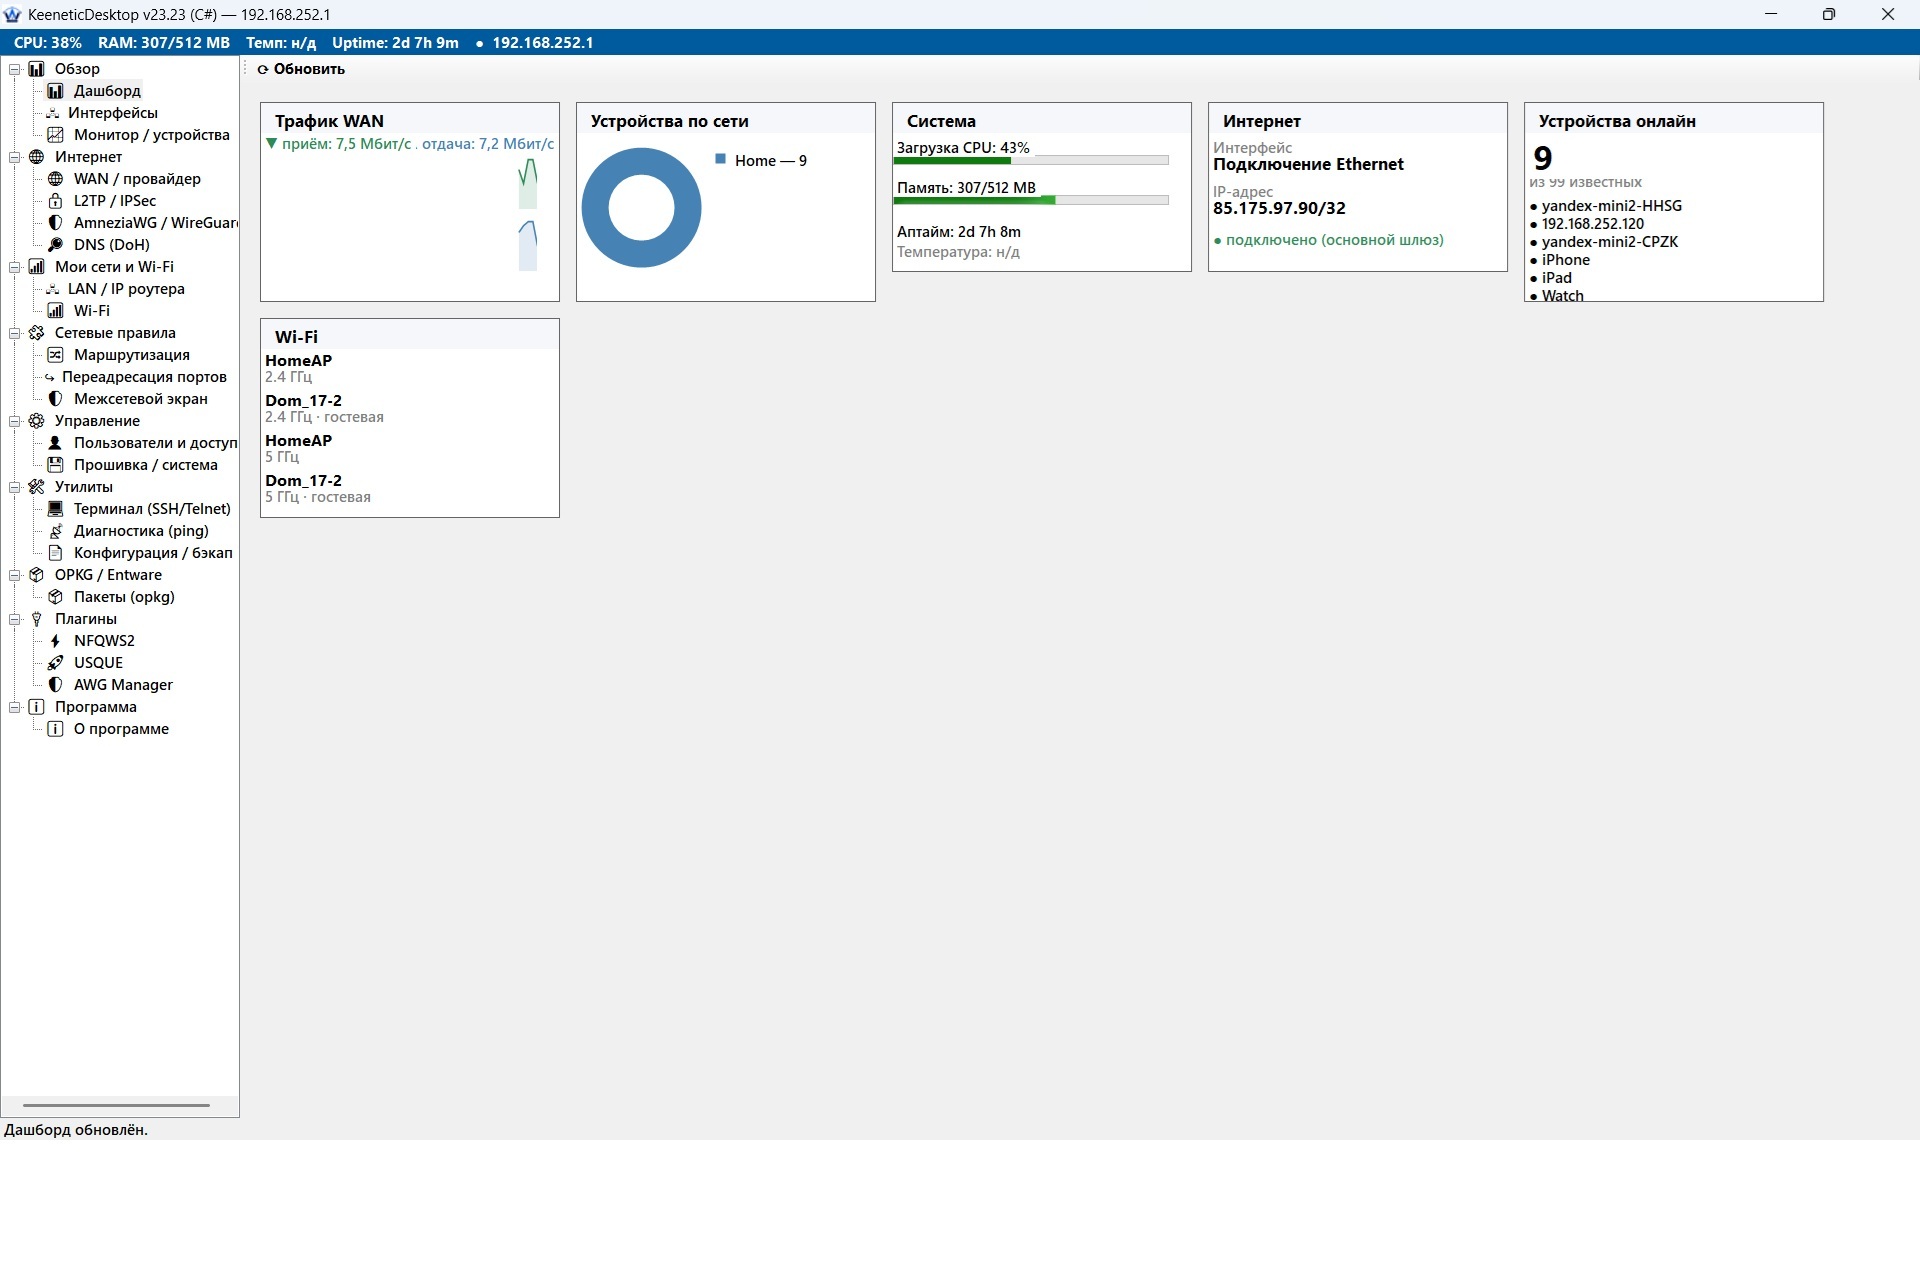Viewport: 1920px width, 1280px height.
Task: Collapse the Утилиты tree section
Action: coord(15,487)
